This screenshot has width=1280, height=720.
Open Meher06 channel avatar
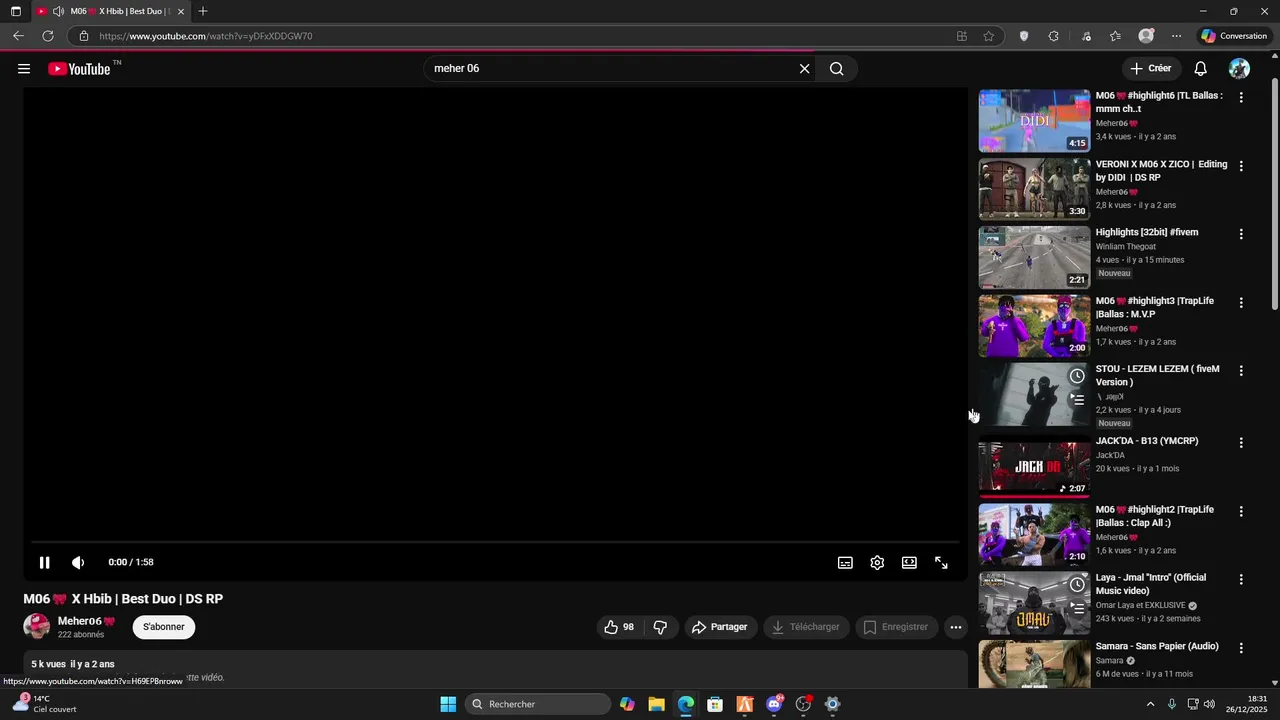point(37,627)
